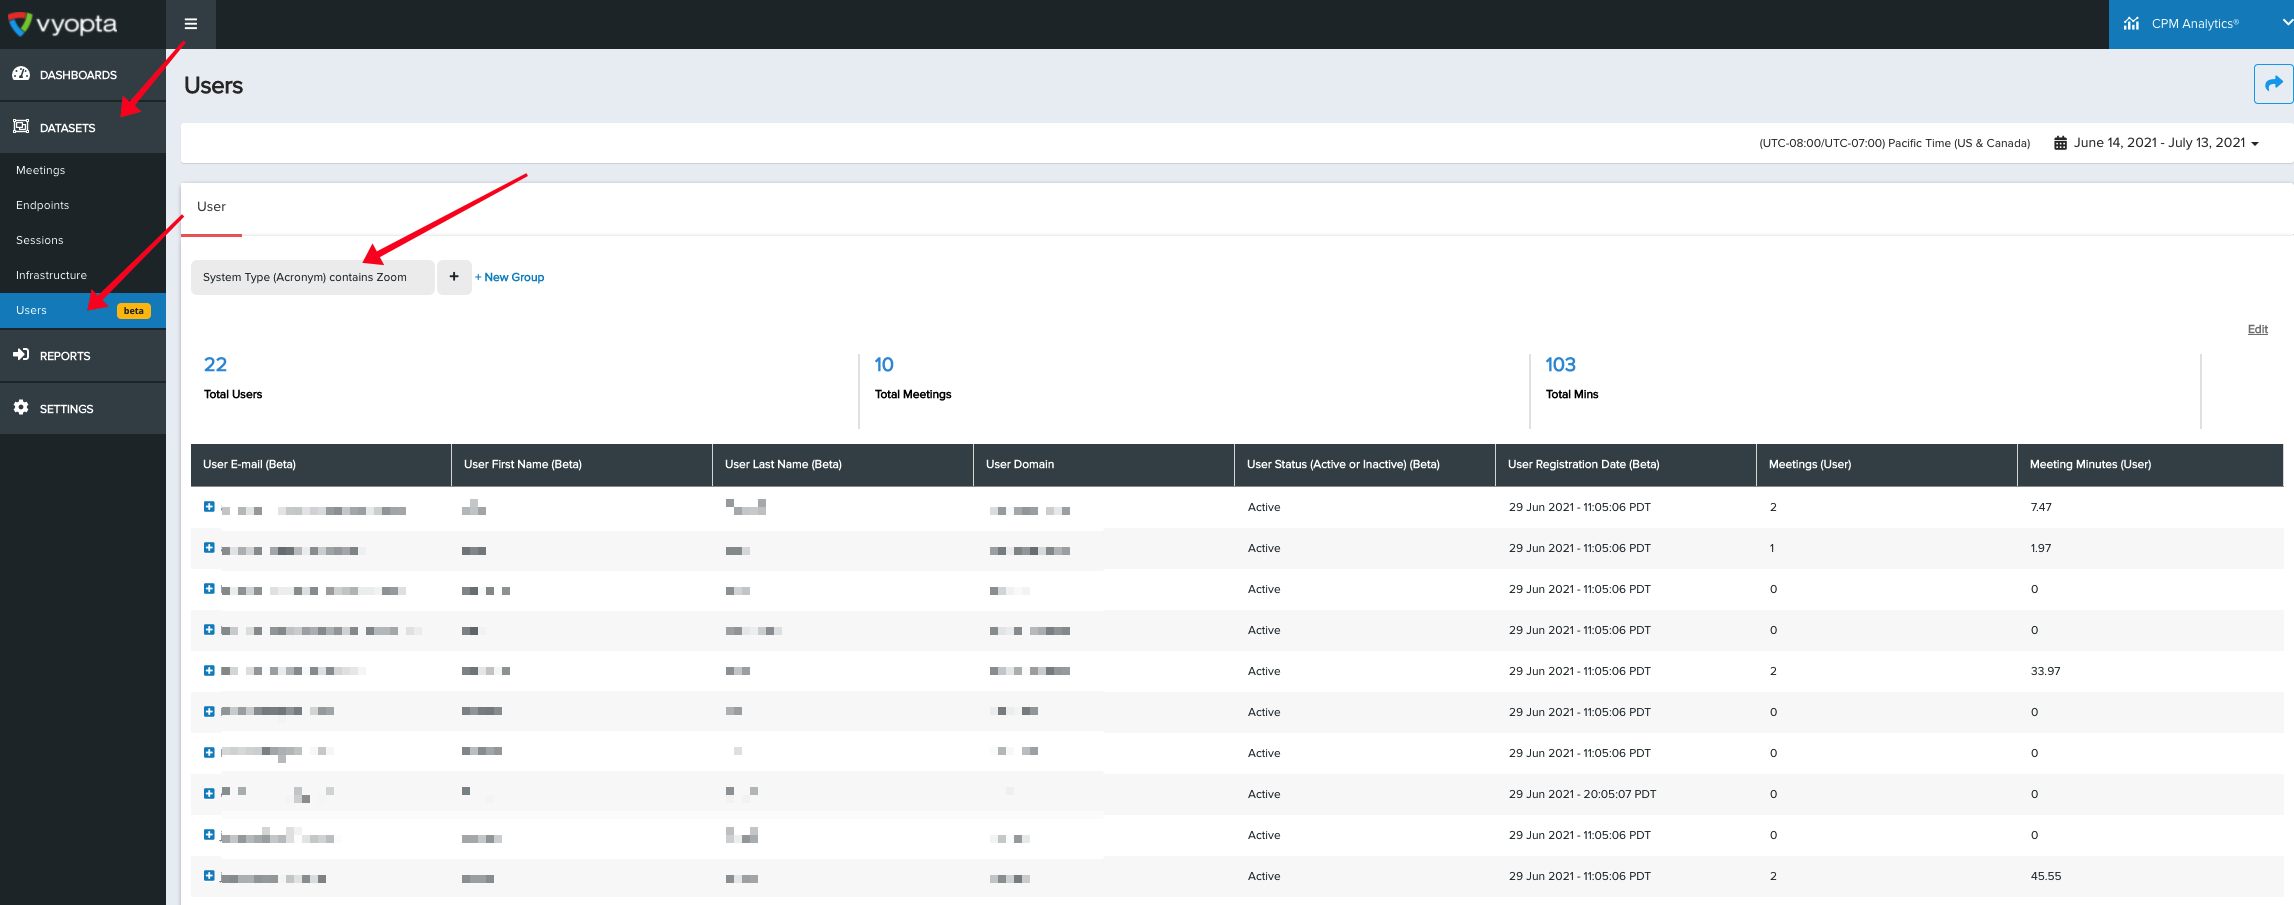Click the share arrow button
2294x905 pixels.
click(2273, 84)
